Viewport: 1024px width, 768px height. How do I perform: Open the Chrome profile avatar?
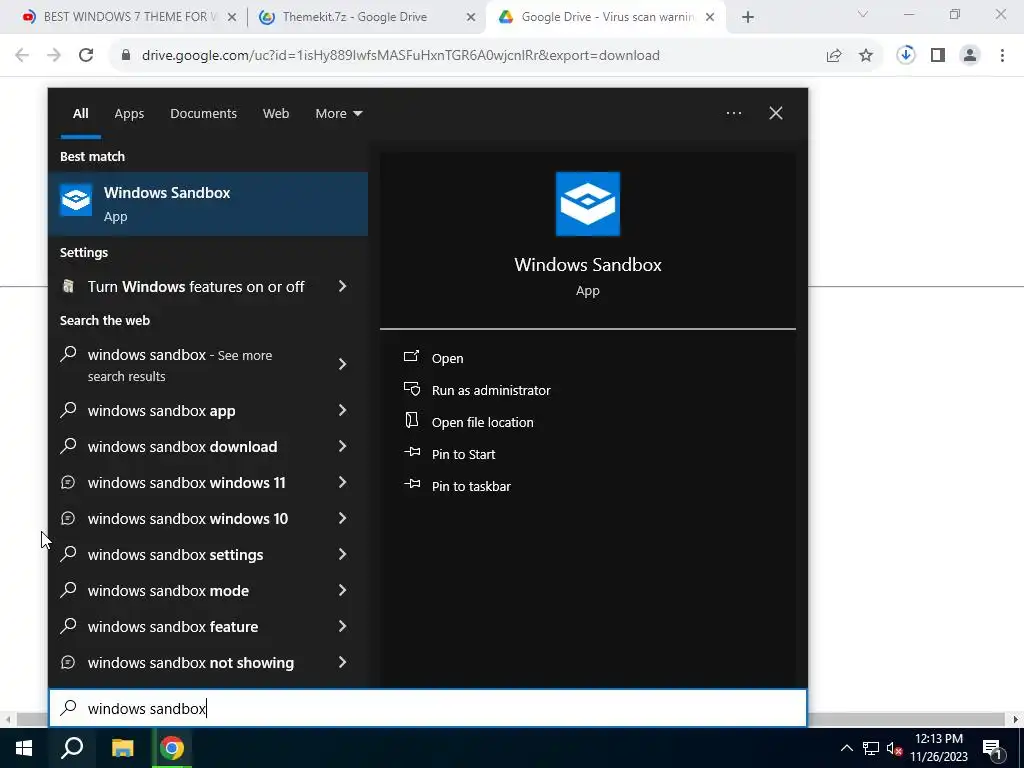pyautogui.click(x=970, y=55)
